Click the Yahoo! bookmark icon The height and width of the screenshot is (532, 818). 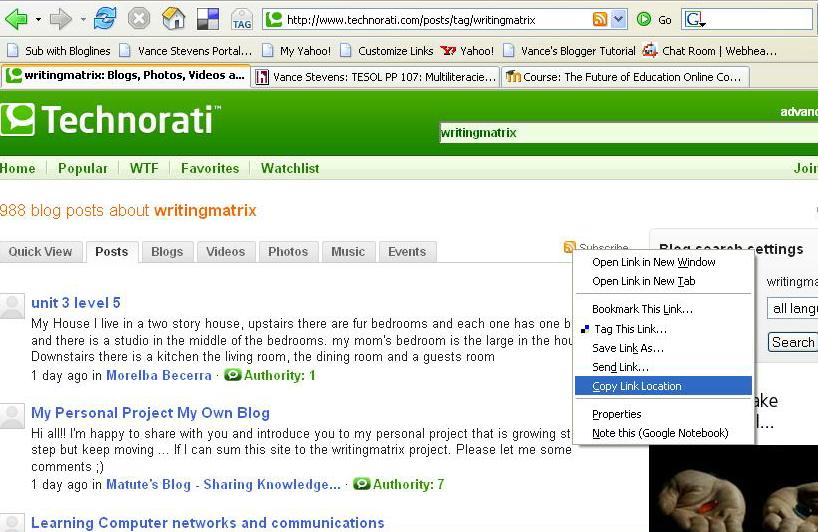point(448,51)
